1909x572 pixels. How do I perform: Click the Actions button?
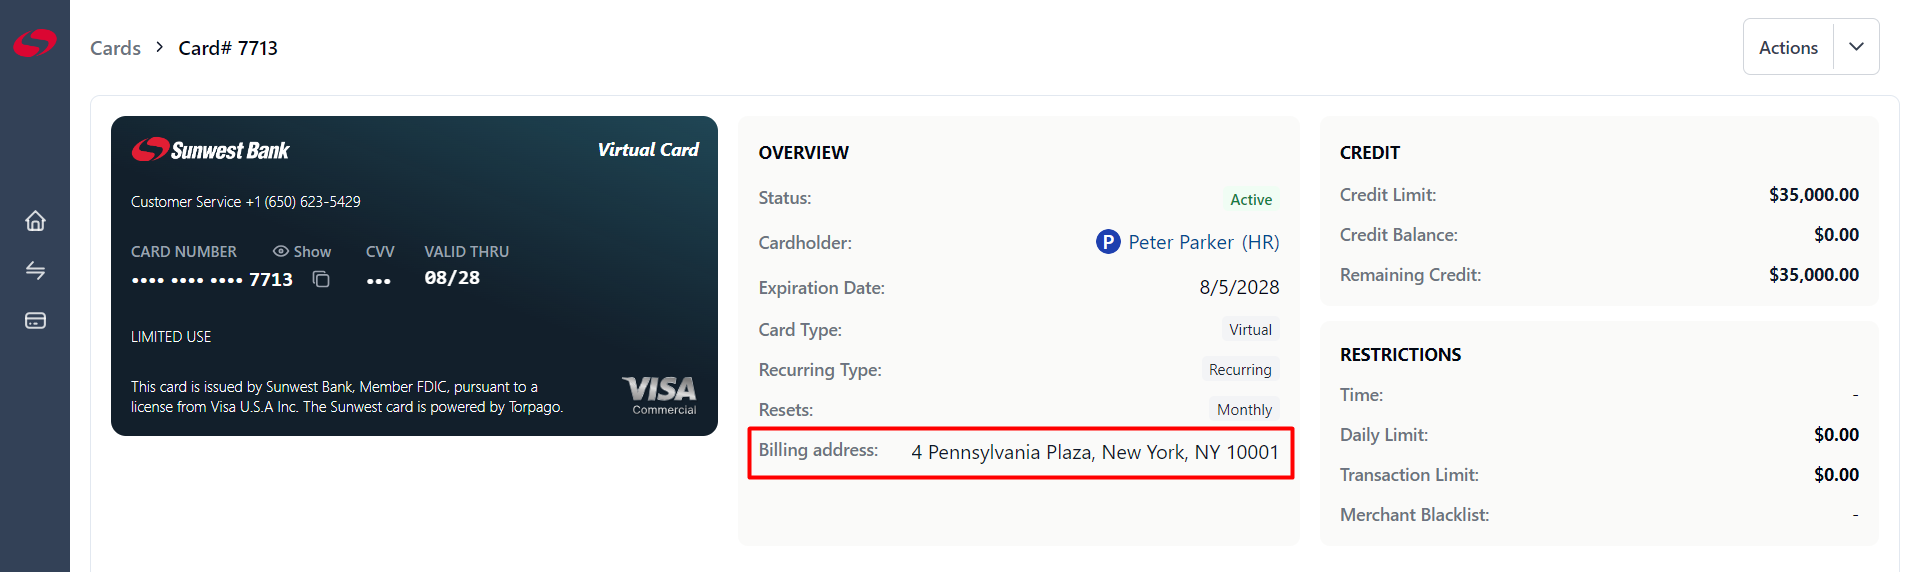coord(1788,47)
